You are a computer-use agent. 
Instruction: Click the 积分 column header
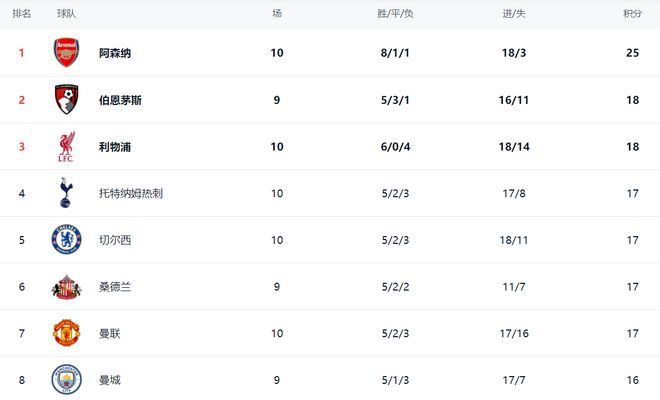click(x=632, y=14)
